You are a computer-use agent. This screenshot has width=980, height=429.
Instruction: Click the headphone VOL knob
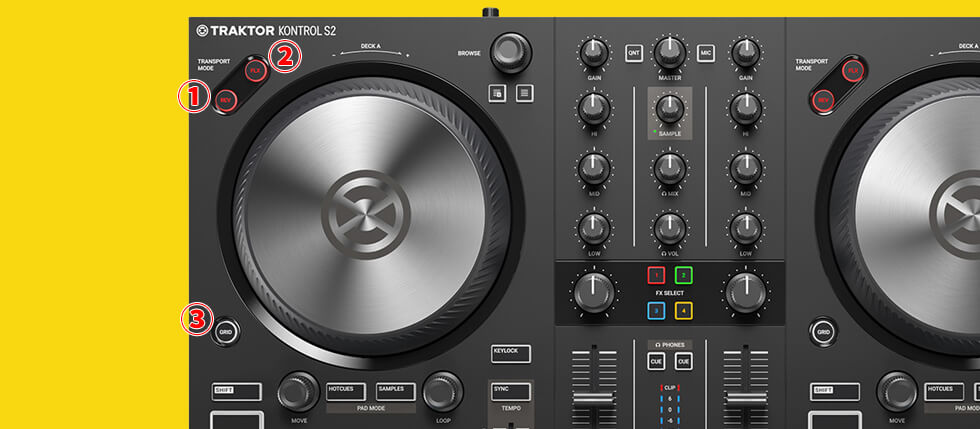[x=669, y=229]
